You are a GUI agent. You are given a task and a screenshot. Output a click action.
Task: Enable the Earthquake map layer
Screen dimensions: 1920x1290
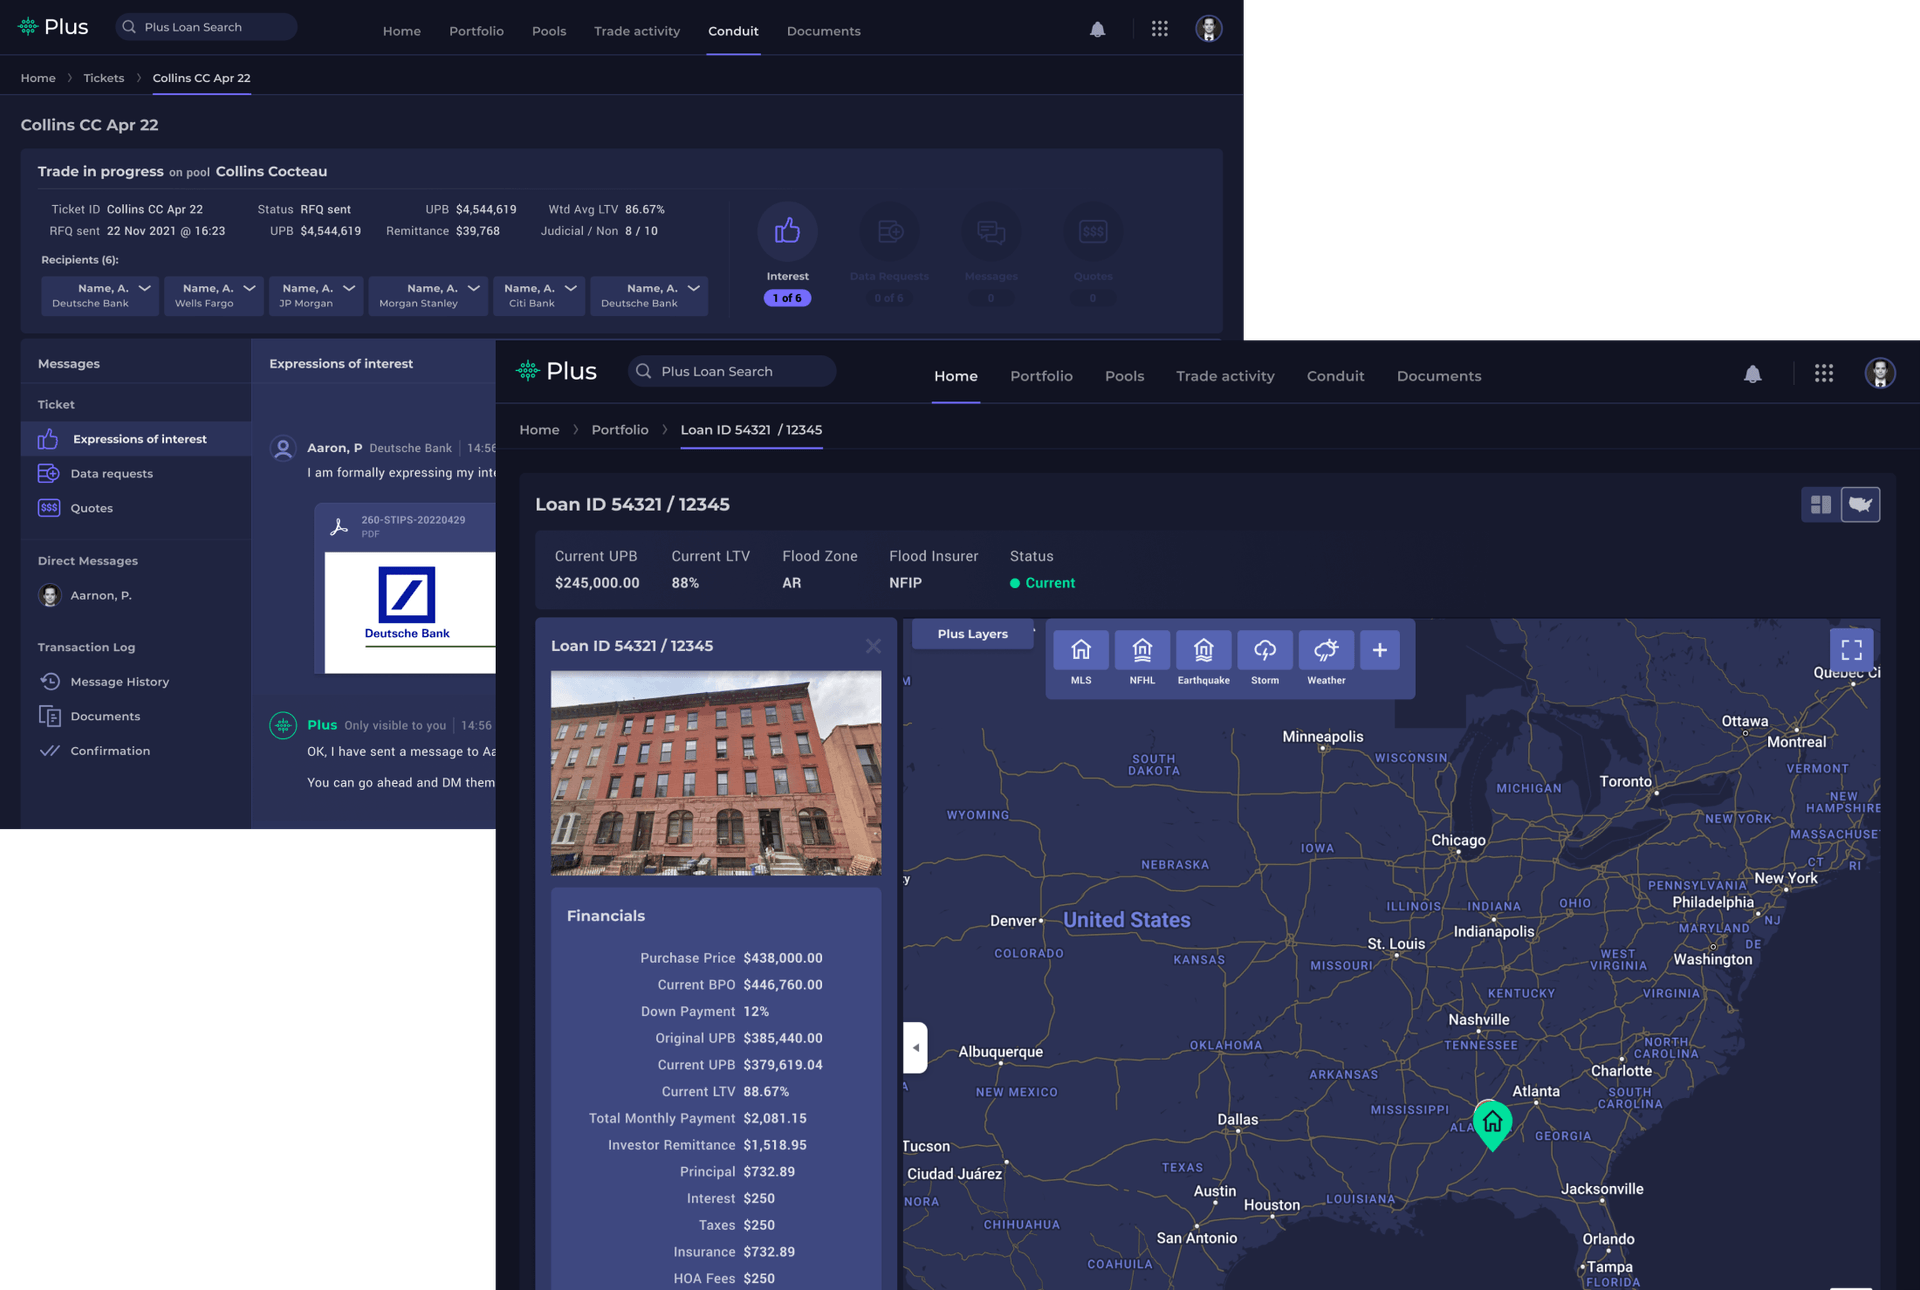tap(1203, 651)
